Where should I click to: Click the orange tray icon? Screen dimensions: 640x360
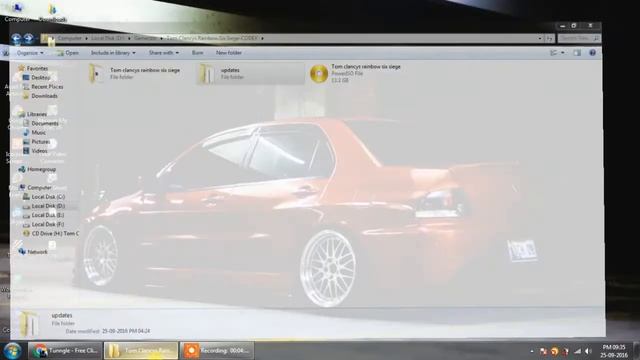554,351
